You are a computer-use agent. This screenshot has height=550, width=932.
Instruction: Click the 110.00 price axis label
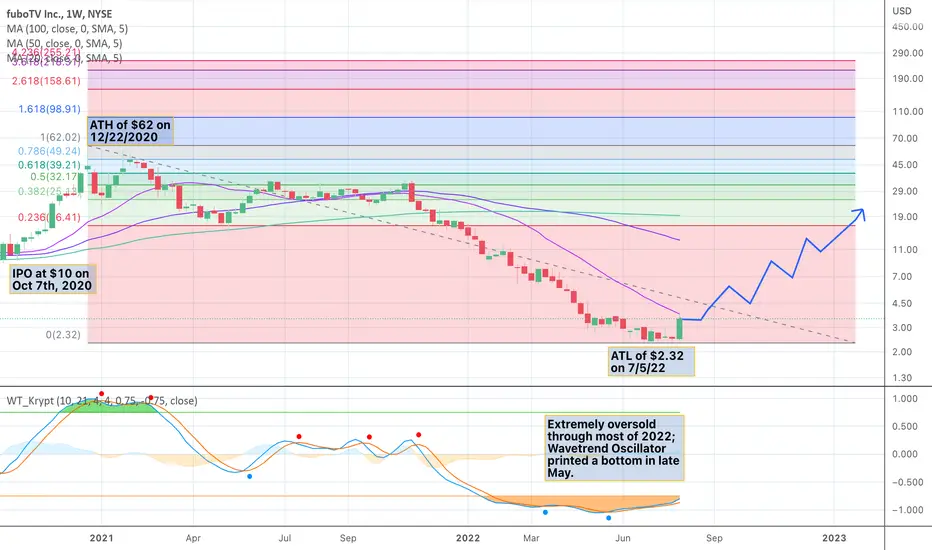tap(908, 111)
